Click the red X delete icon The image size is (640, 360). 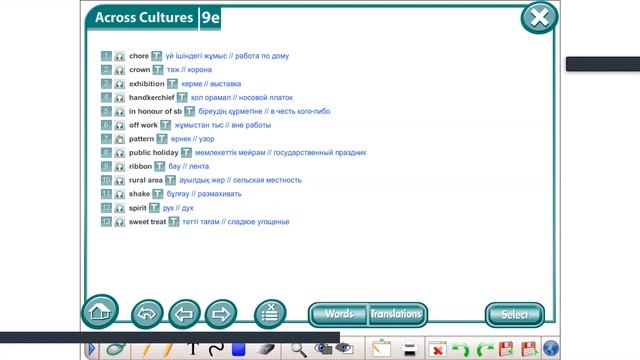(438, 350)
